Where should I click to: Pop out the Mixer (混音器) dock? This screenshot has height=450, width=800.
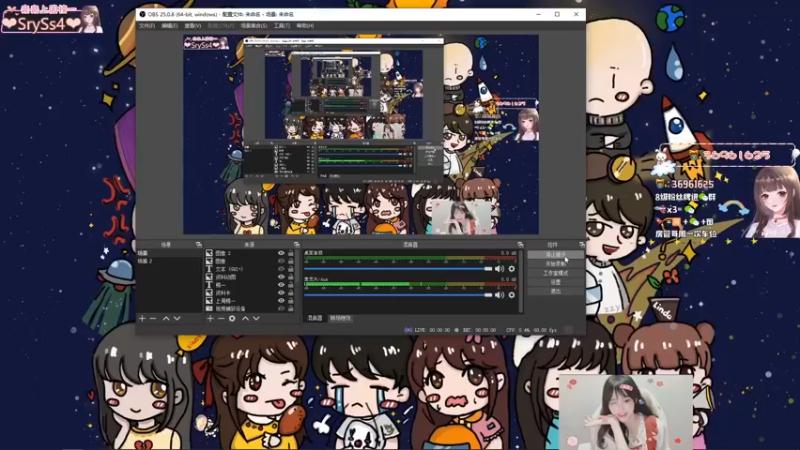point(520,245)
